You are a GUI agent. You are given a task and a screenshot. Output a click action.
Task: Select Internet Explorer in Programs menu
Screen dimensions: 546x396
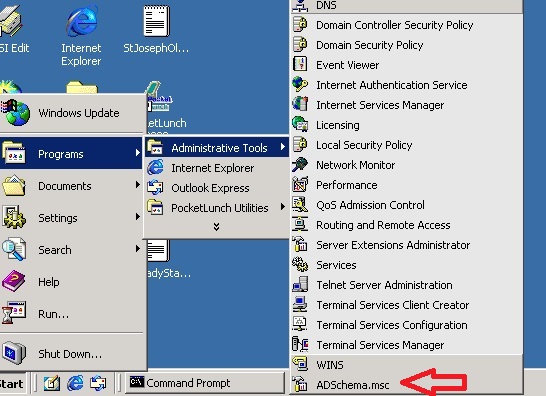217,168
